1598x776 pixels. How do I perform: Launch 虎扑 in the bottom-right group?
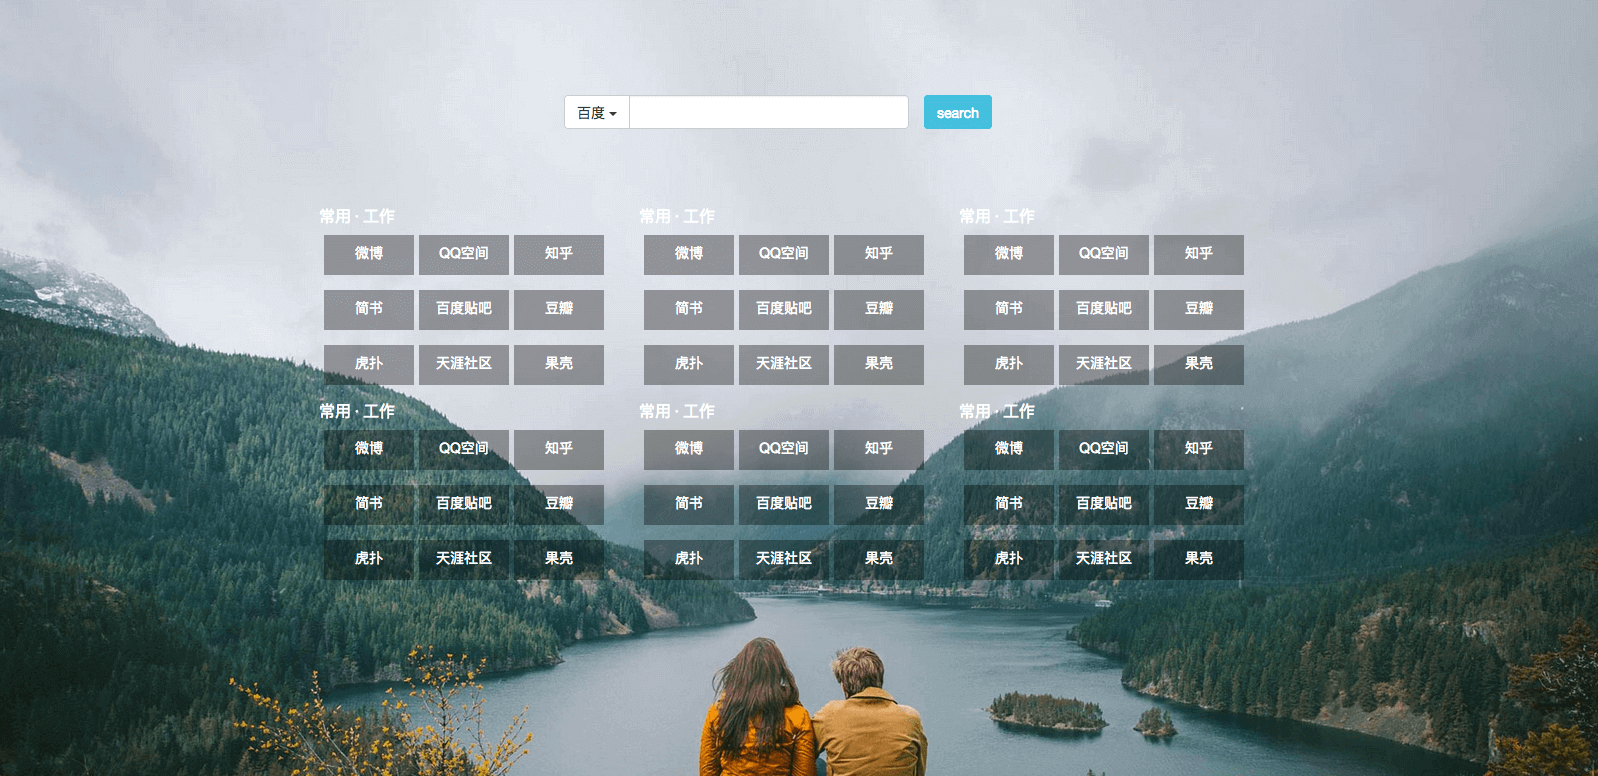(1009, 560)
